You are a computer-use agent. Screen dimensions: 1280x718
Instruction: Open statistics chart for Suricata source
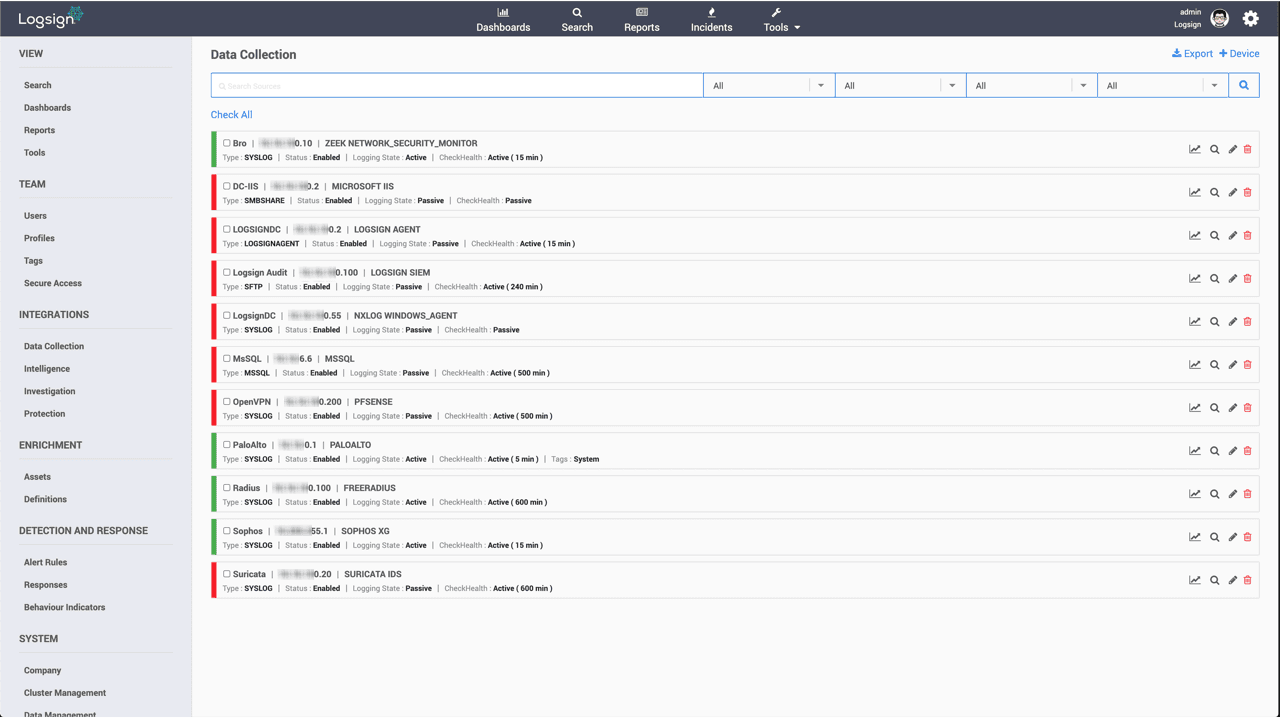tap(1194, 580)
